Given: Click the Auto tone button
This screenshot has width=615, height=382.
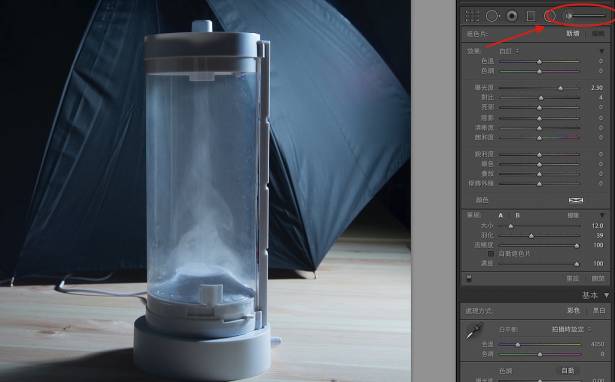Looking at the screenshot, I should click(568, 370).
